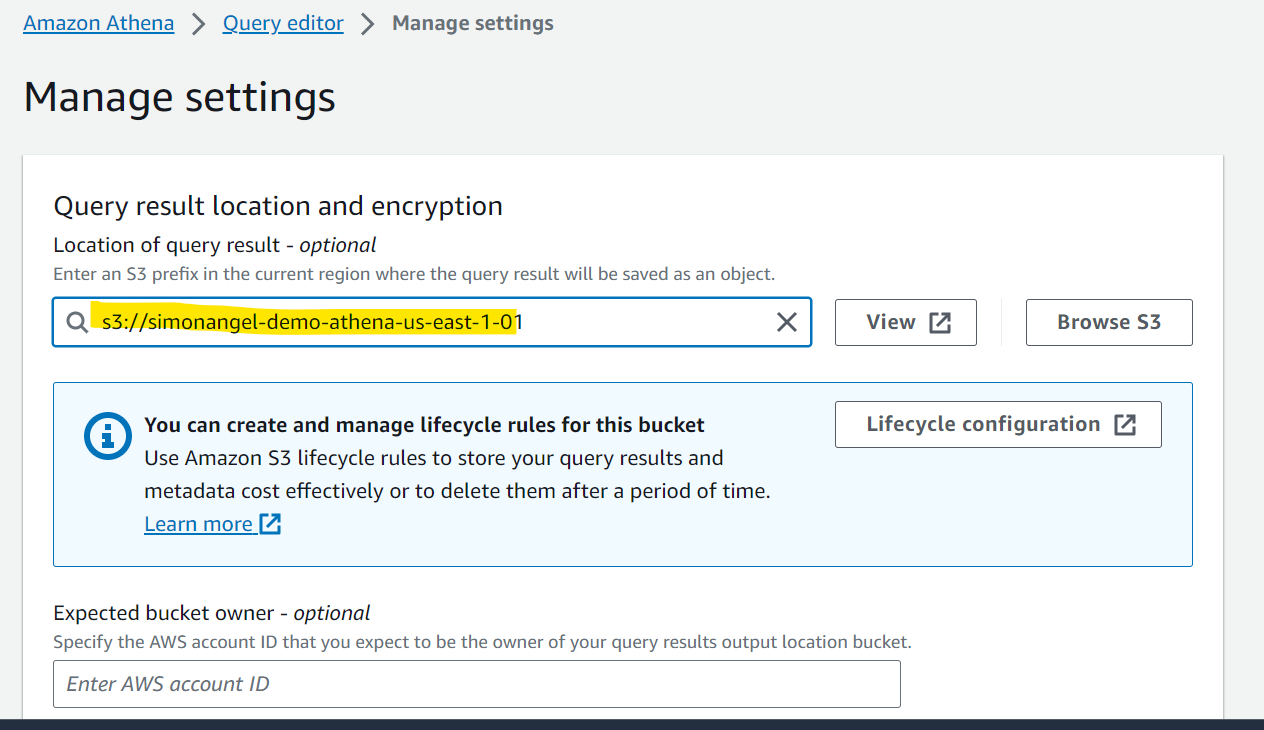Click the Expected bucket owner label
The width and height of the screenshot is (1264, 730).
pos(212,613)
